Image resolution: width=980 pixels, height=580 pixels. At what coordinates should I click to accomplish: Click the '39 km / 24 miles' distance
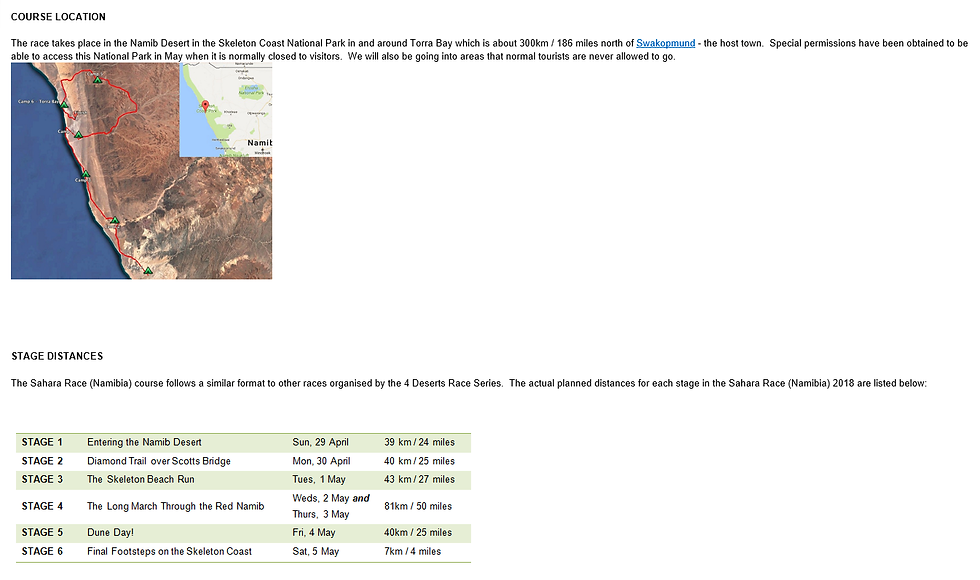pyautogui.click(x=419, y=442)
